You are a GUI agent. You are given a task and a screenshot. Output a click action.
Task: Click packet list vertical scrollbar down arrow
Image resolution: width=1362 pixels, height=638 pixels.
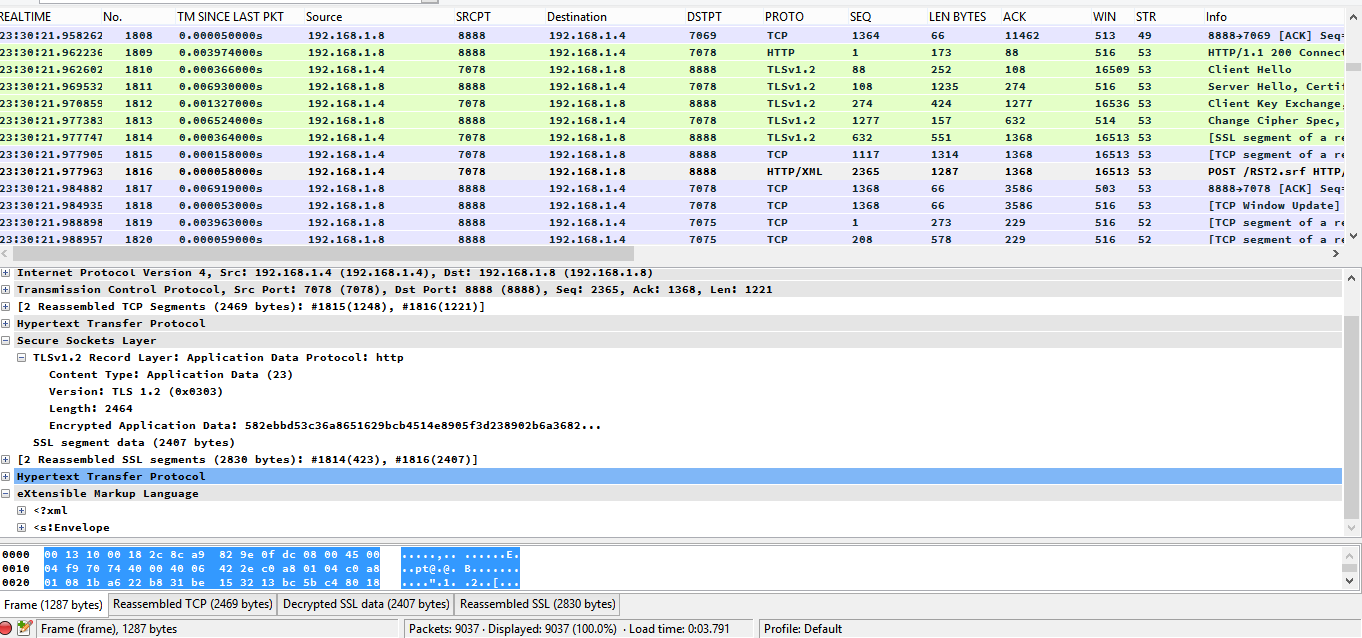[x=1352, y=236]
